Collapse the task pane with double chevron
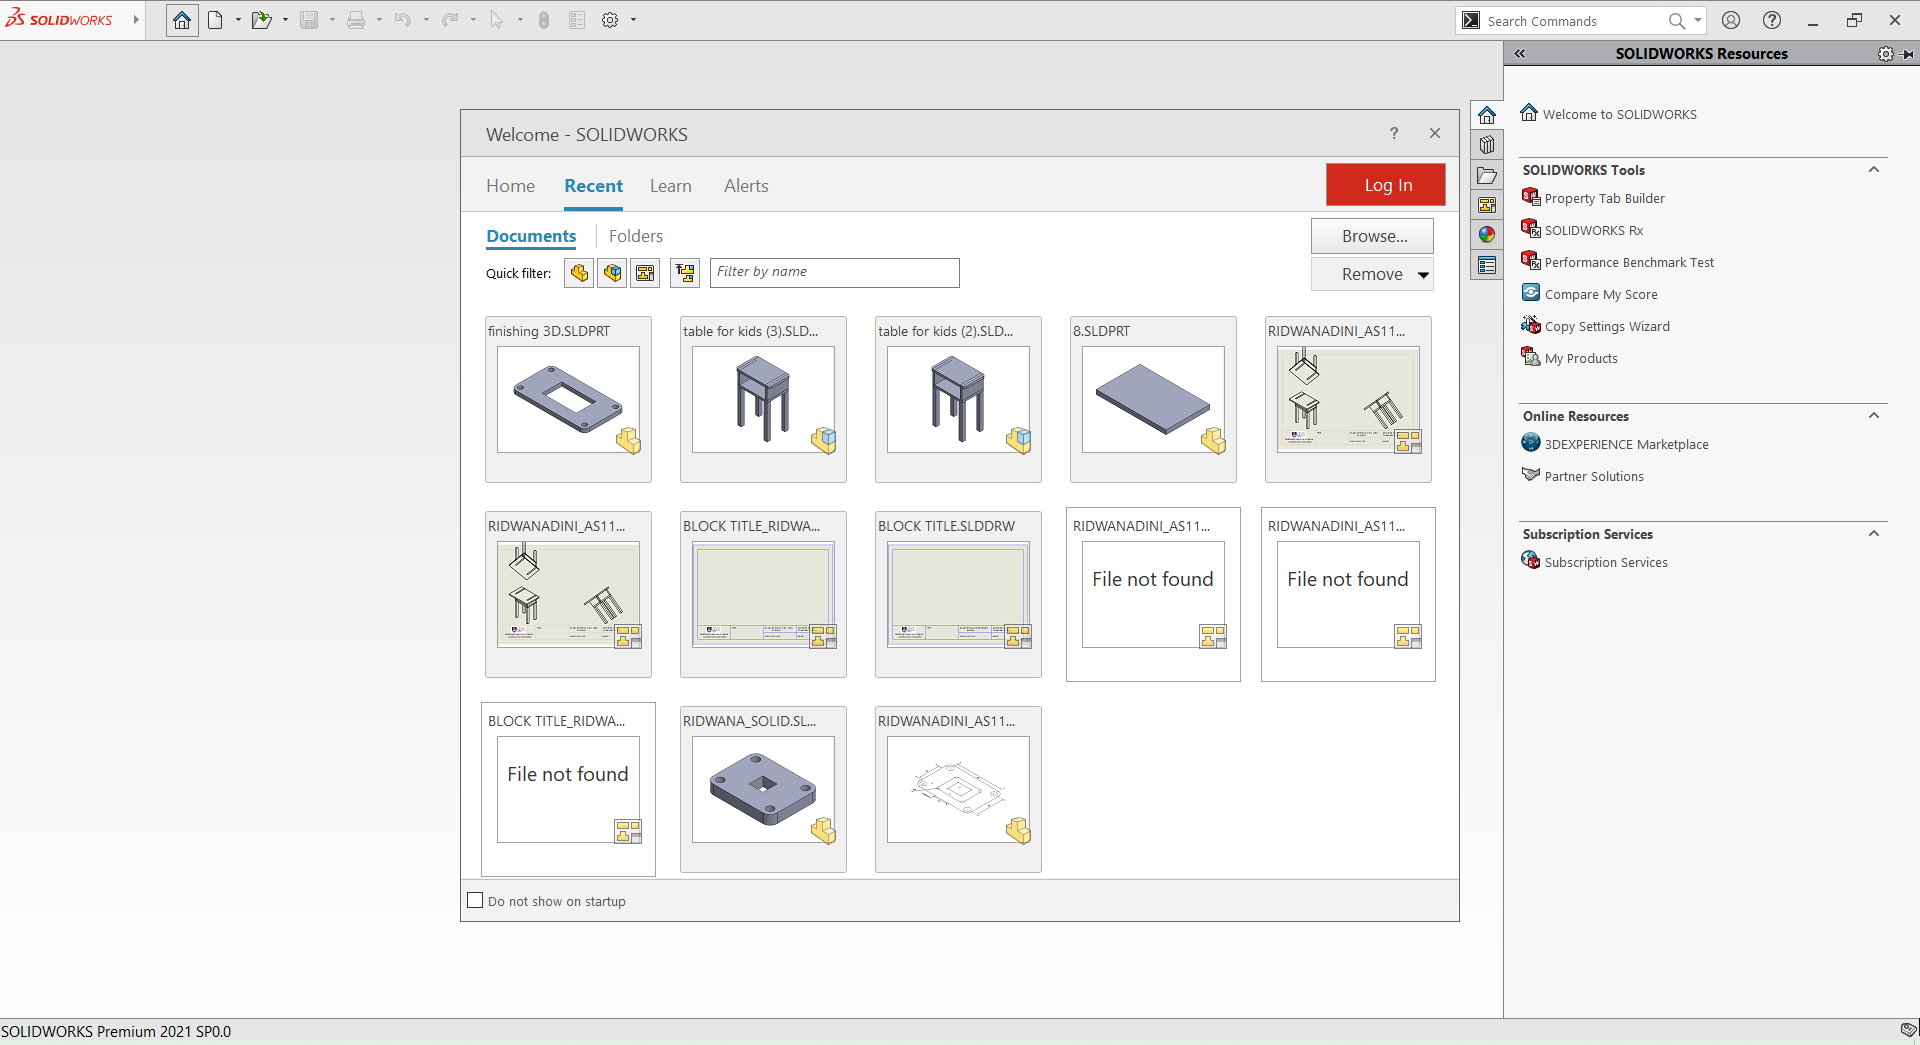 pos(1520,54)
